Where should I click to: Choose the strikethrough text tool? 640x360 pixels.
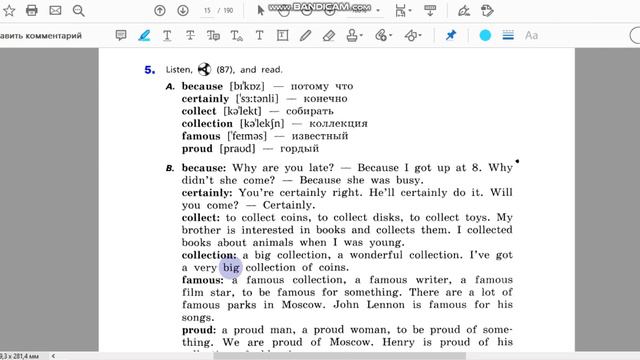click(x=190, y=36)
